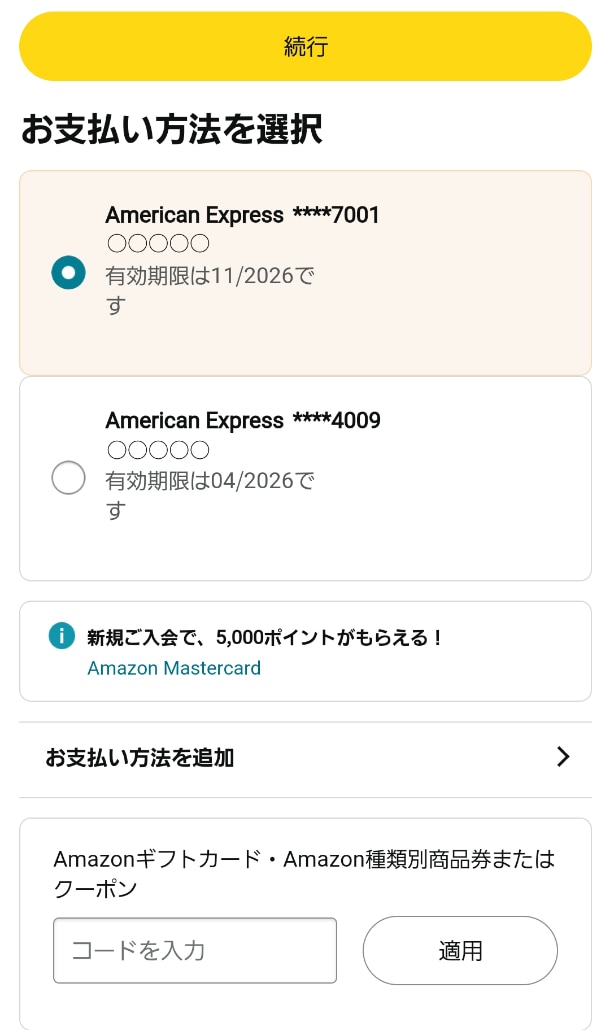This screenshot has width=610, height=1030.
Task: Click 適用 to apply a gift card code
Action: tap(459, 950)
